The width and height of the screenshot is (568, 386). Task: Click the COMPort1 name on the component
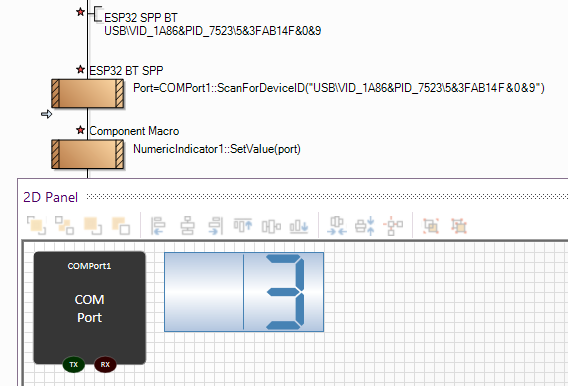click(x=89, y=266)
